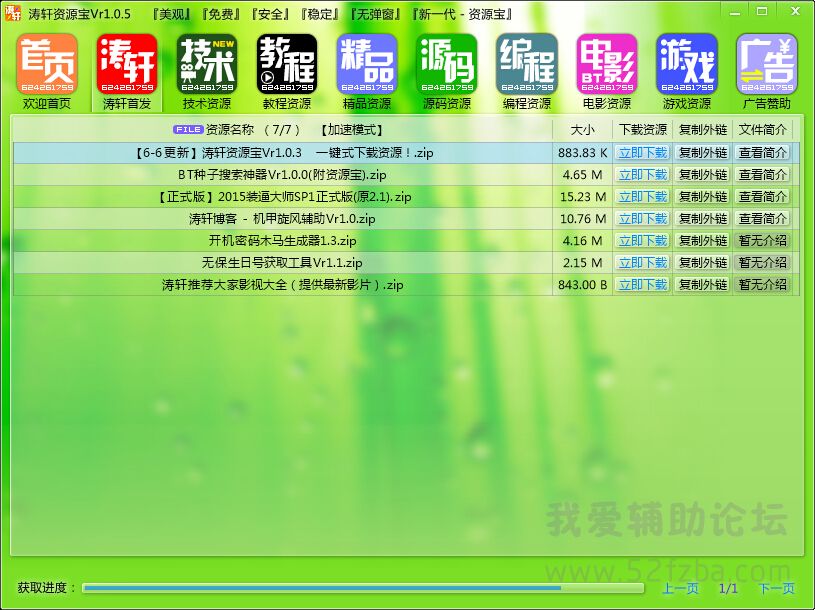The height and width of the screenshot is (610, 815).
Task: Click 复制外链 for 2015装逼大师SP1
Action: pos(703,197)
